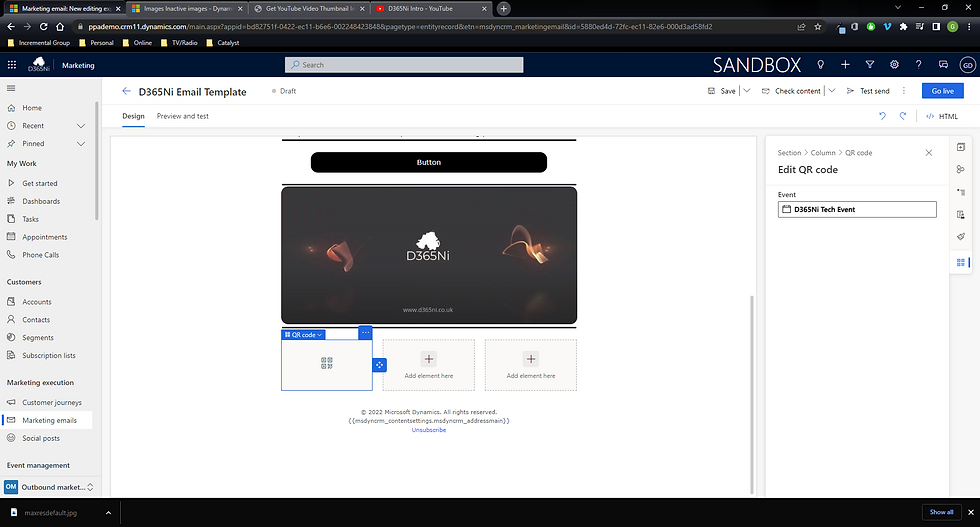This screenshot has width=980, height=527.
Task: Click the Search box in header
Action: pyautogui.click(x=404, y=65)
